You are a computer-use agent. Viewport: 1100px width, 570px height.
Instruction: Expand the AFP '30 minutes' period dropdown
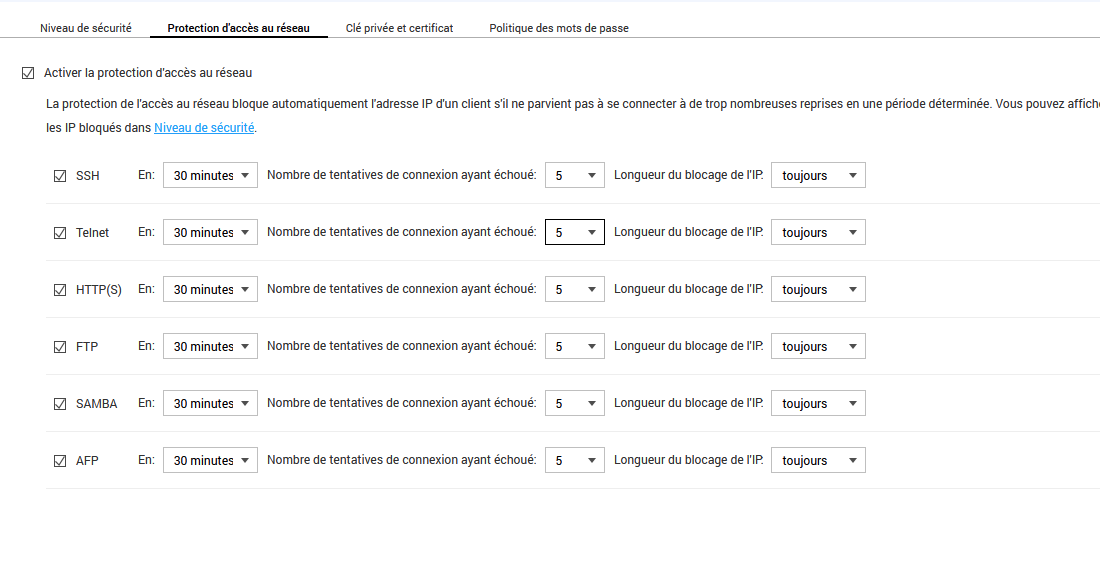pos(210,461)
